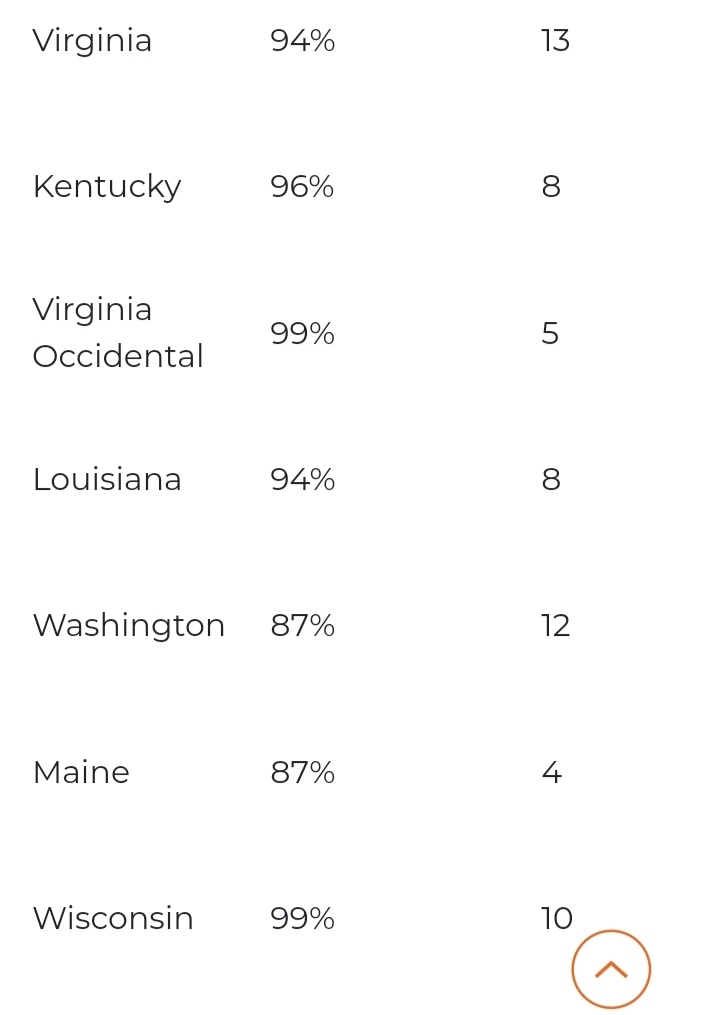Click the orange scroll-to-top arrow button
720x1015 pixels.
611,969
